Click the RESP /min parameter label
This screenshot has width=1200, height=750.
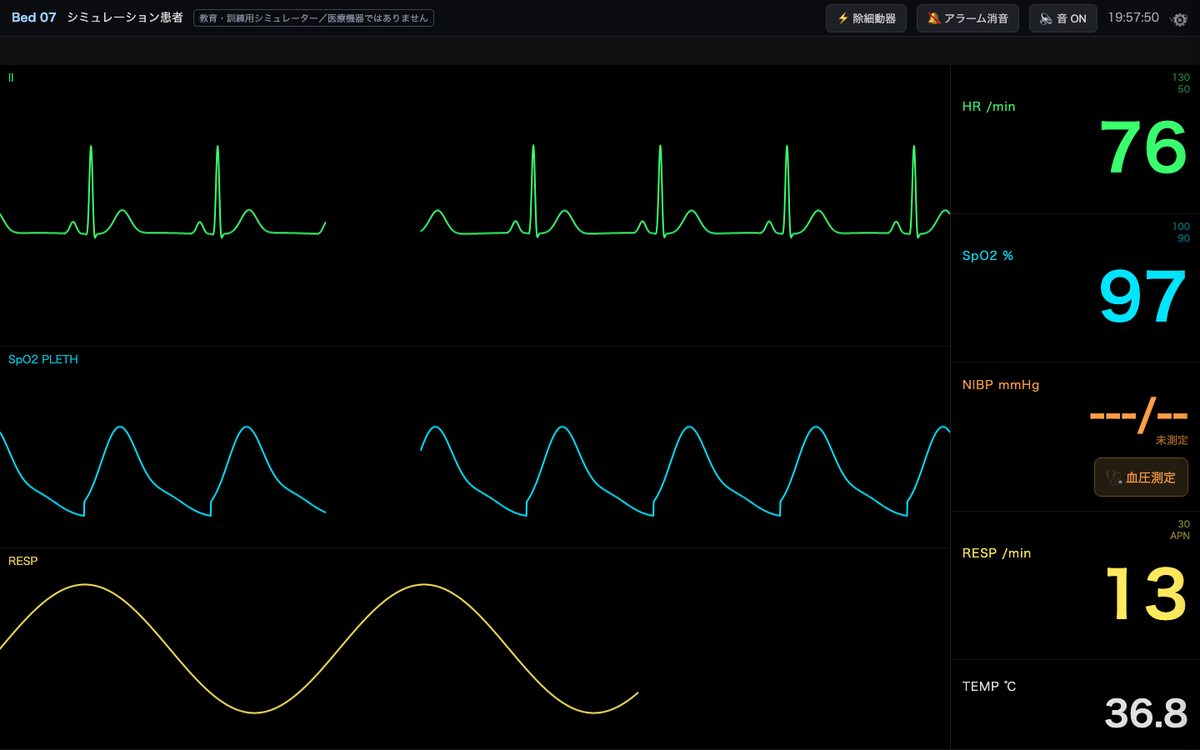point(996,553)
